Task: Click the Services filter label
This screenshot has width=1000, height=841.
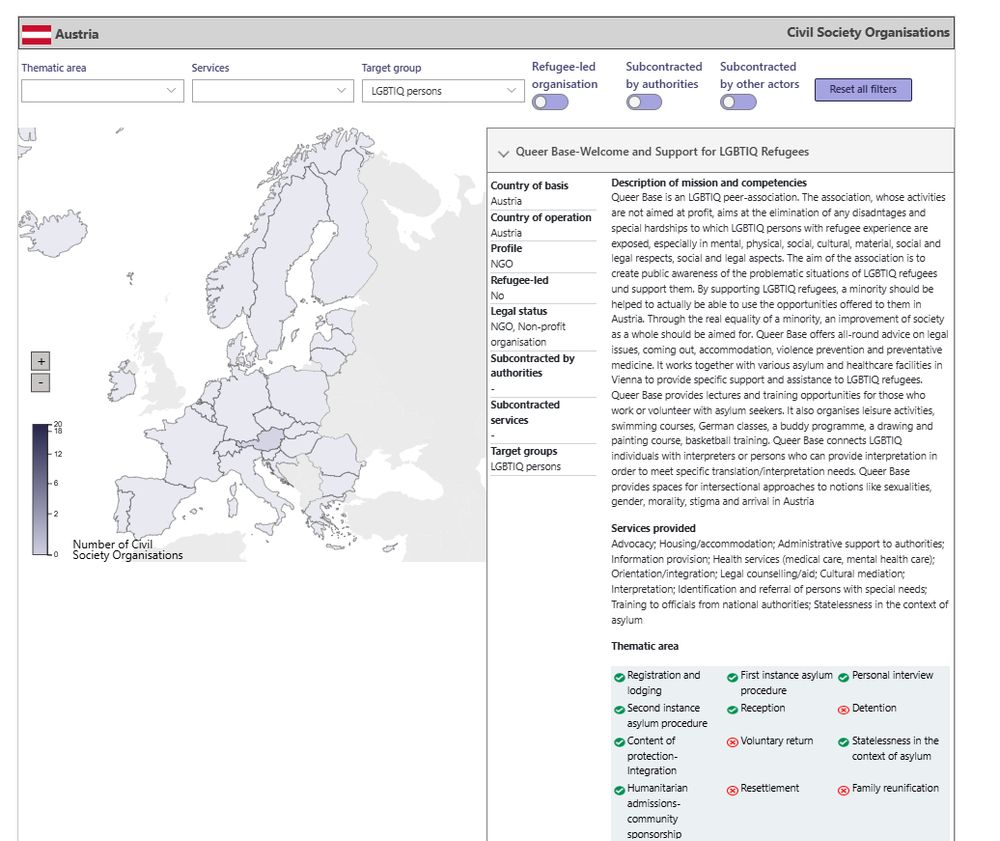Action: coord(210,68)
